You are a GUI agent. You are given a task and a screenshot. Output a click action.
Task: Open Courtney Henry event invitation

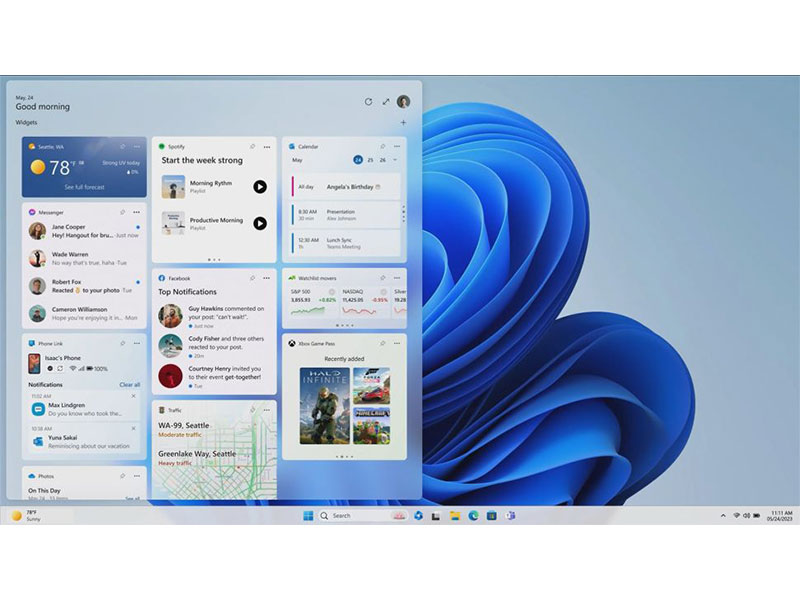tap(214, 376)
